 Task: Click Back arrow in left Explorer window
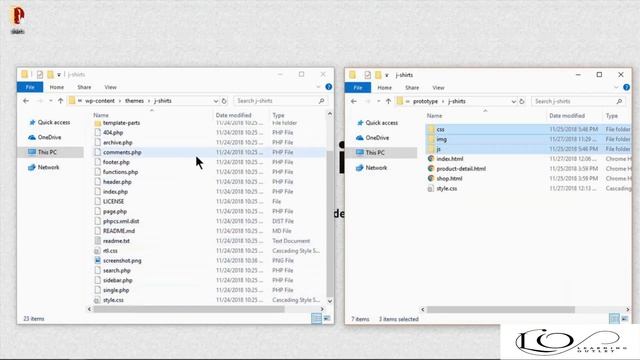26,101
